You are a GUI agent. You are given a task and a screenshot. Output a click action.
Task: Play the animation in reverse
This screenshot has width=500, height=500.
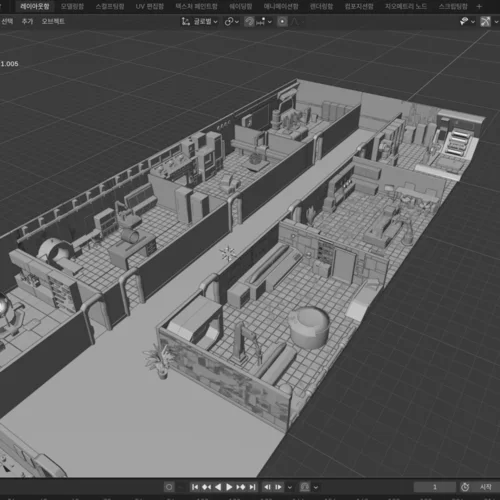coord(218,487)
